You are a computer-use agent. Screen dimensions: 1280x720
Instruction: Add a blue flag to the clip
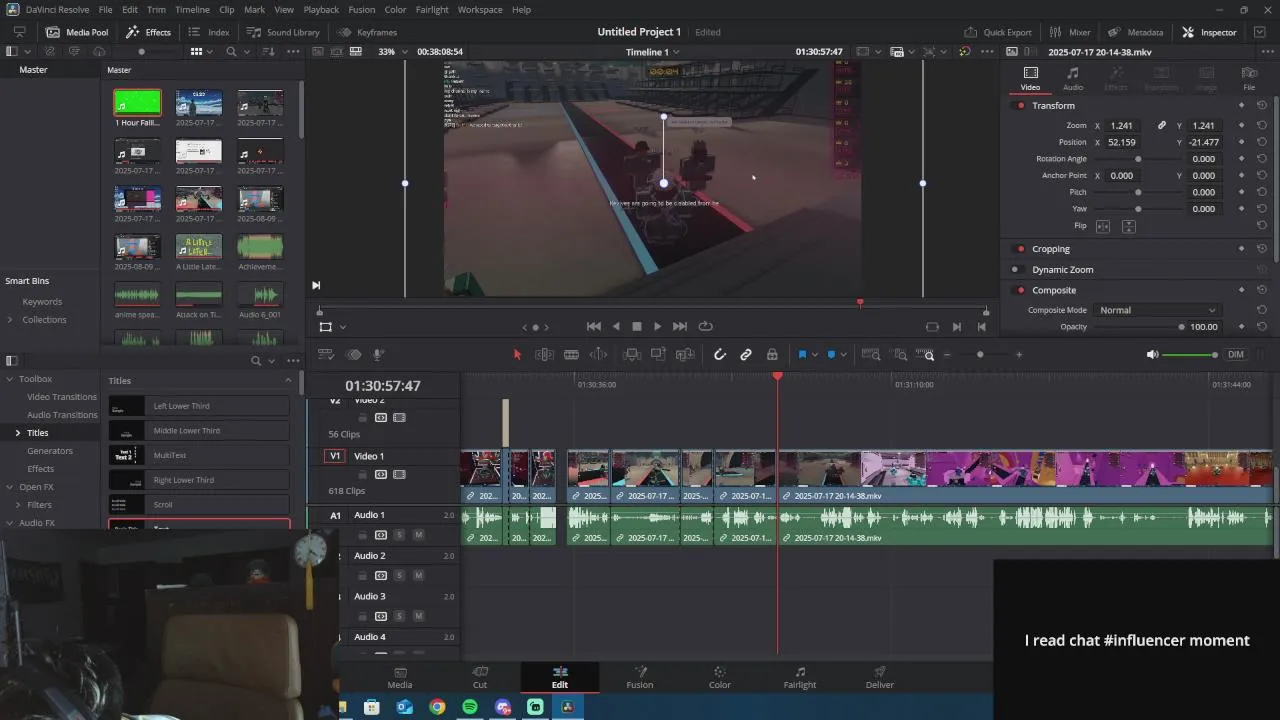click(x=802, y=355)
